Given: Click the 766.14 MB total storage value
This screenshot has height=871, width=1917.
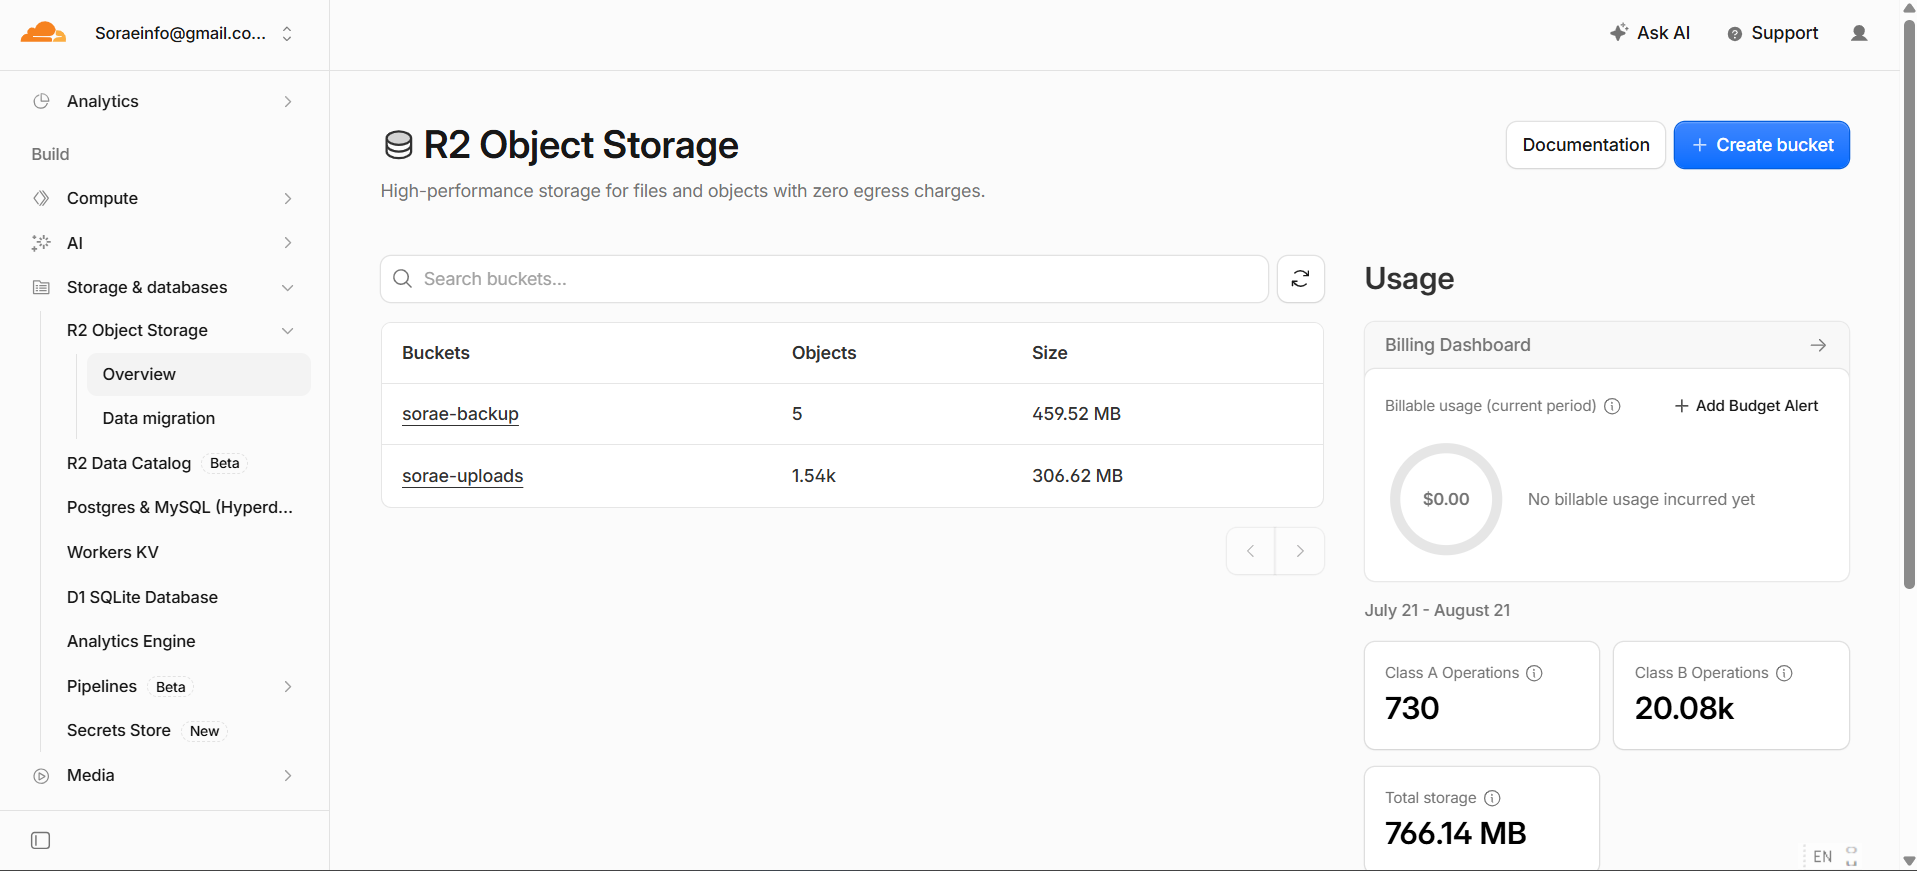Looking at the screenshot, I should click(x=1455, y=833).
